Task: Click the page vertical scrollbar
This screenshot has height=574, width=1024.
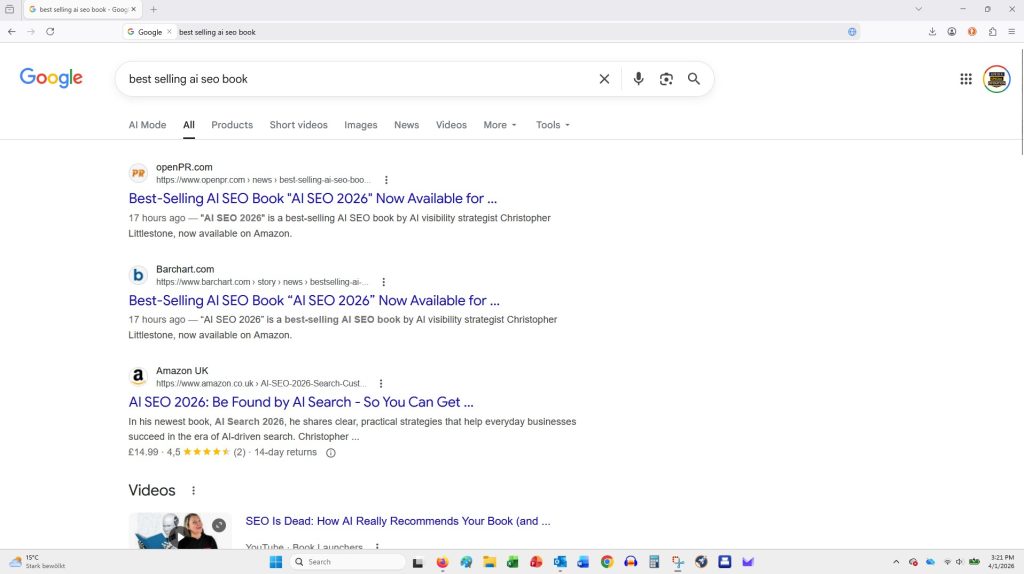Action: pyautogui.click(x=1021, y=101)
